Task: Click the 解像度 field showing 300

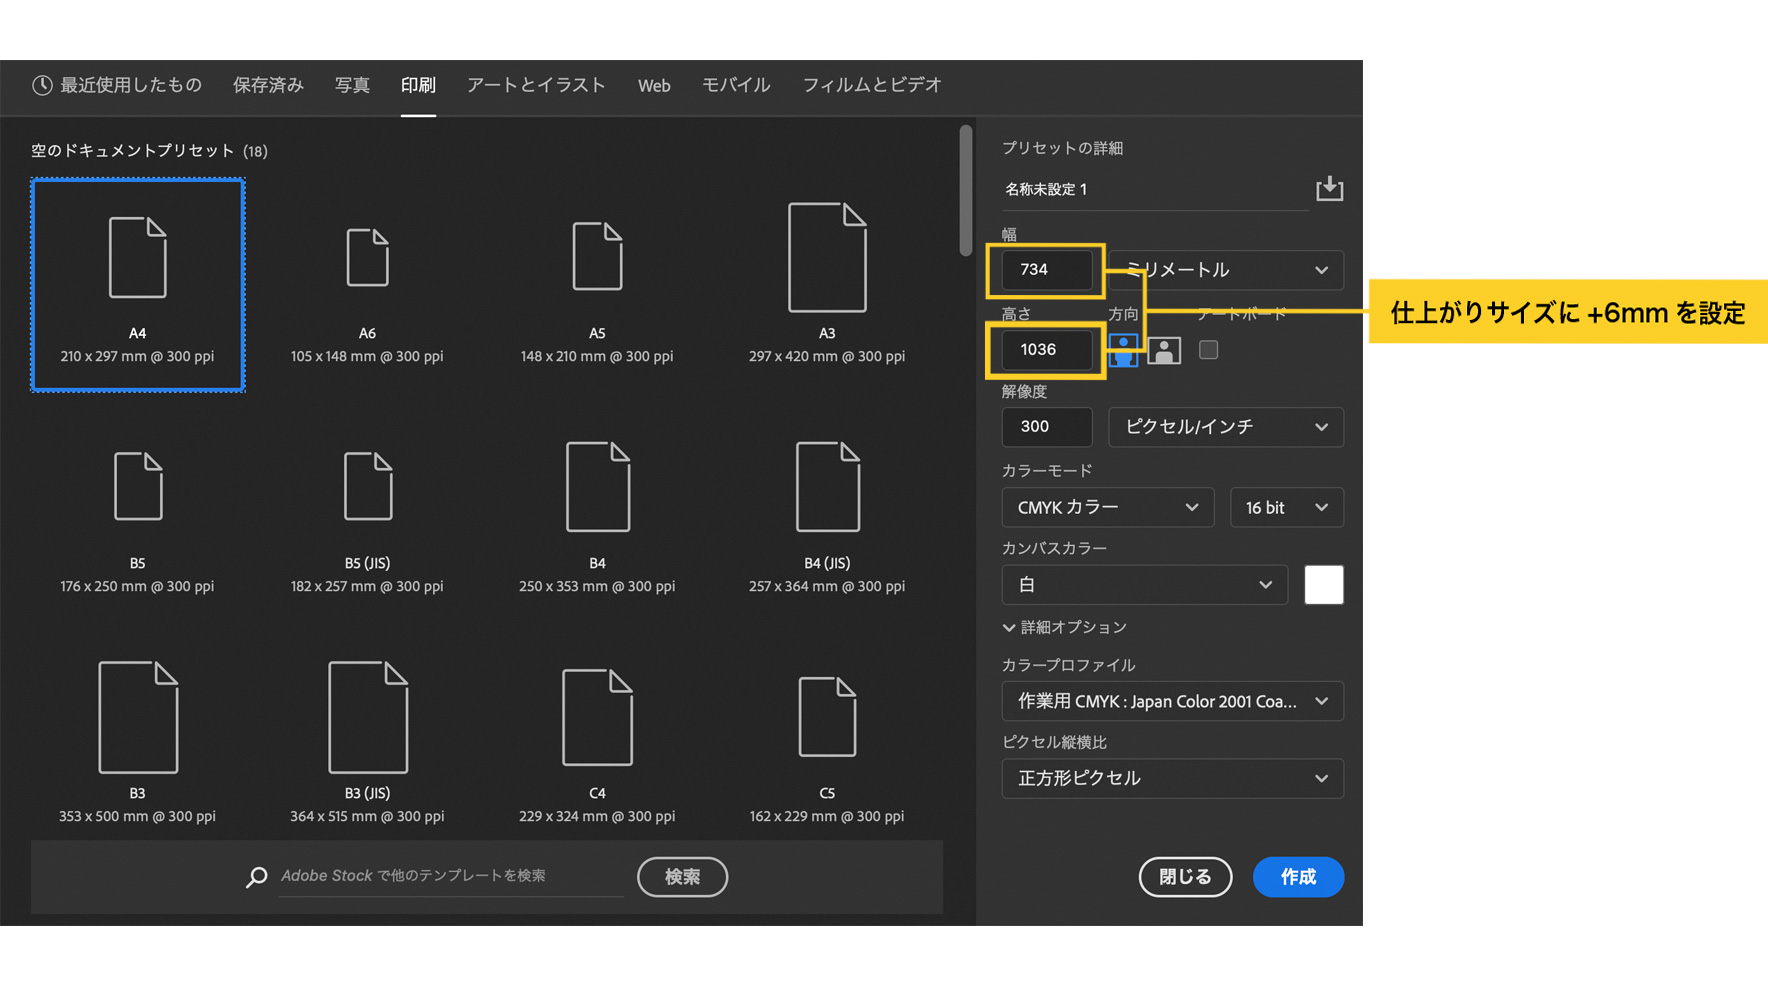Action: [1047, 427]
